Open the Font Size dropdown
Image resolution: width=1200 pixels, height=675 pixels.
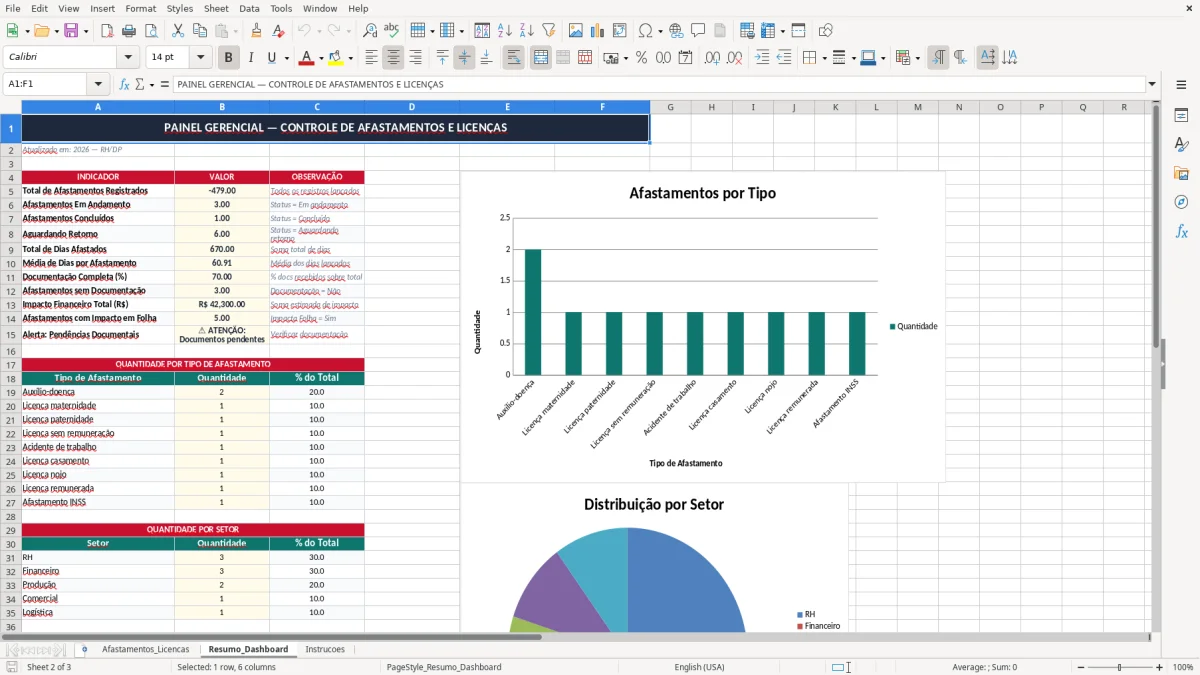pyautogui.click(x=201, y=58)
